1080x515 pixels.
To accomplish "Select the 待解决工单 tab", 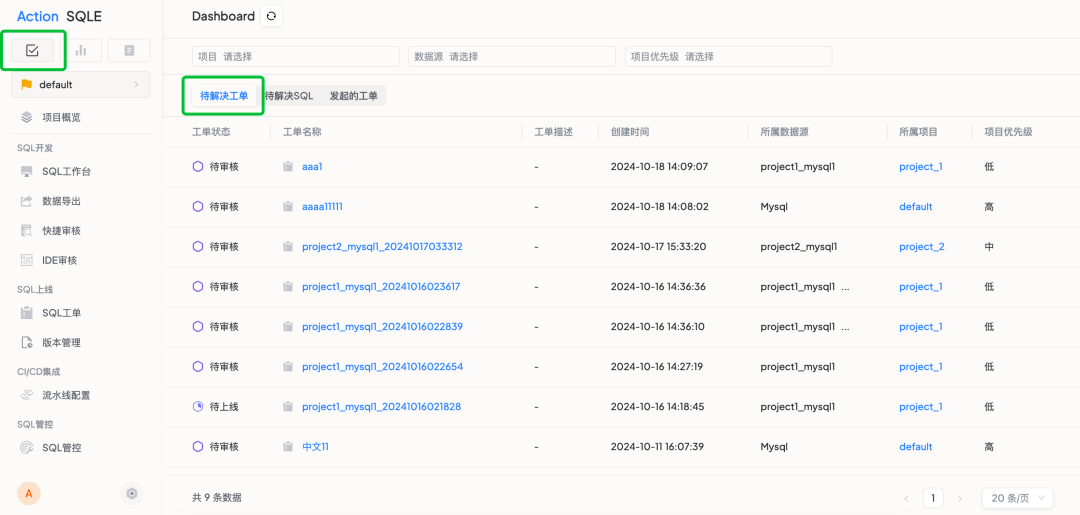I will click(x=224, y=96).
